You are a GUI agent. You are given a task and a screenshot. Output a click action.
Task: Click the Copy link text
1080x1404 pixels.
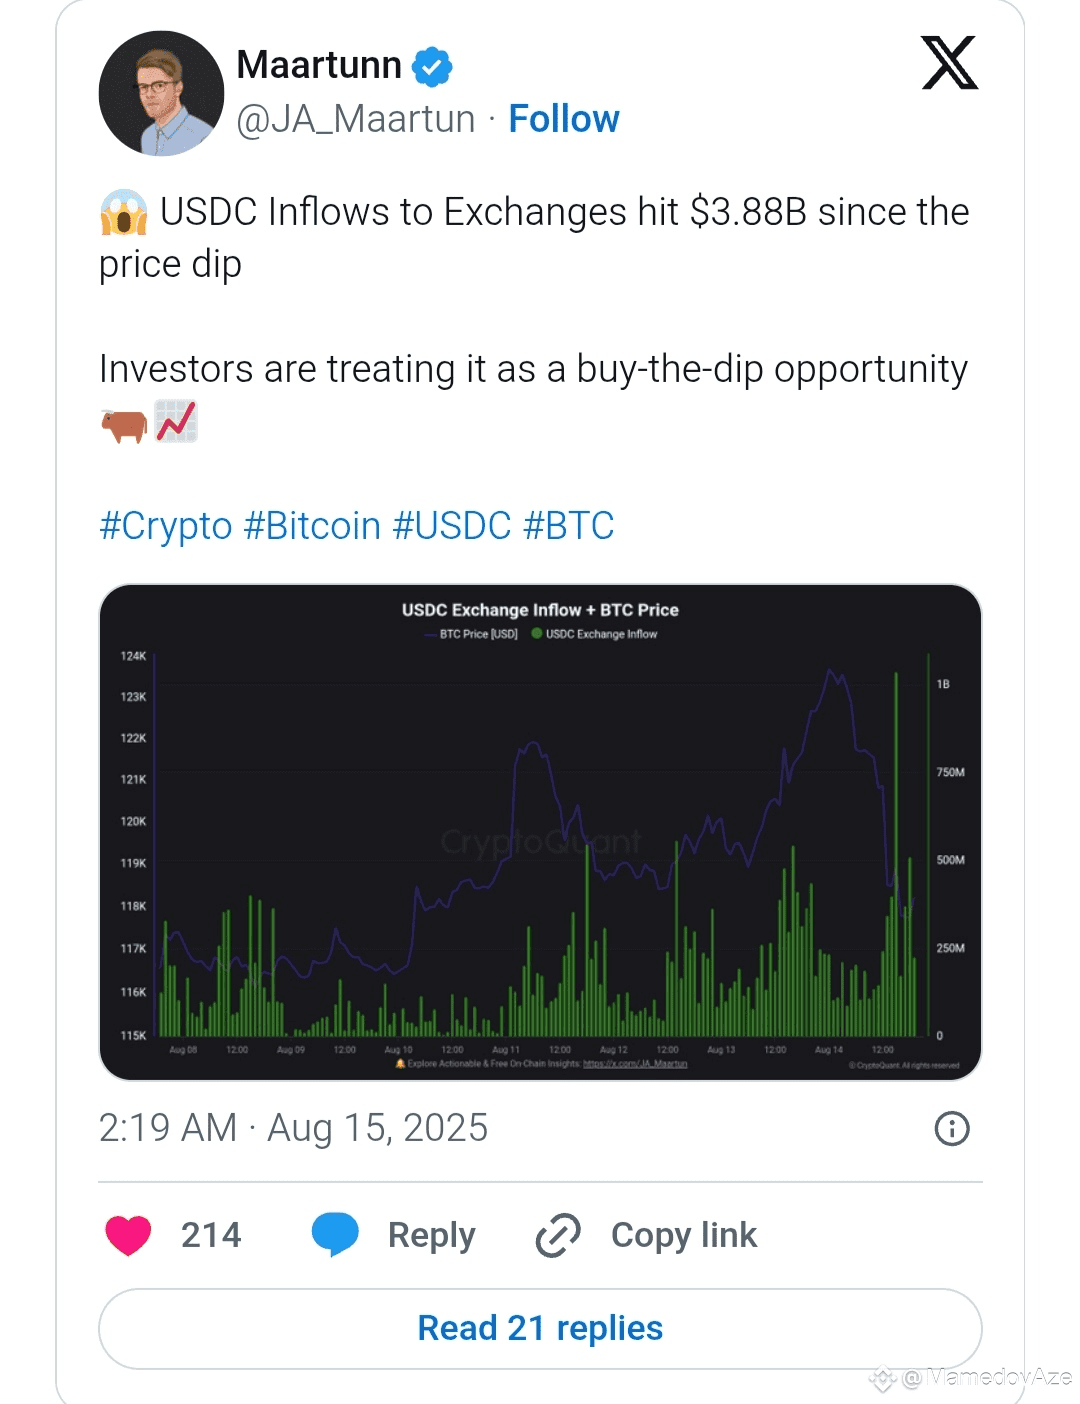point(684,1235)
